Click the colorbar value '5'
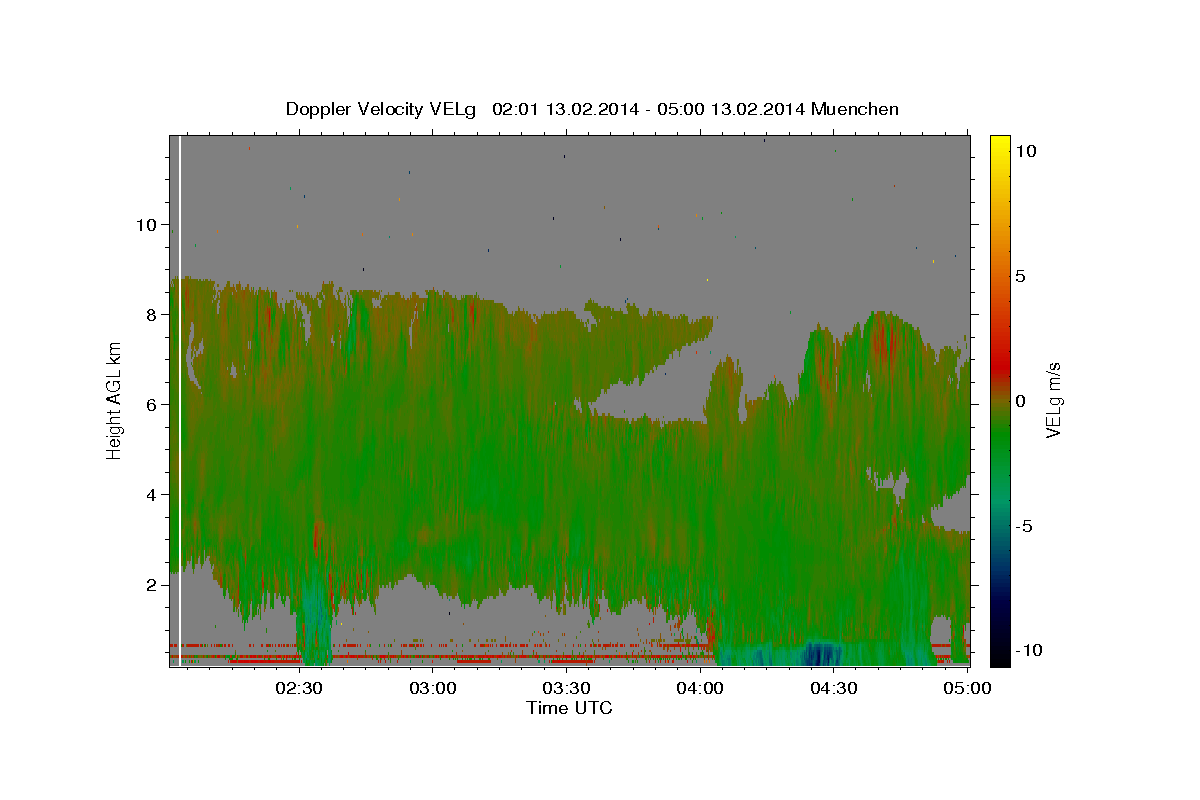The image size is (1200, 800). [x=1021, y=276]
